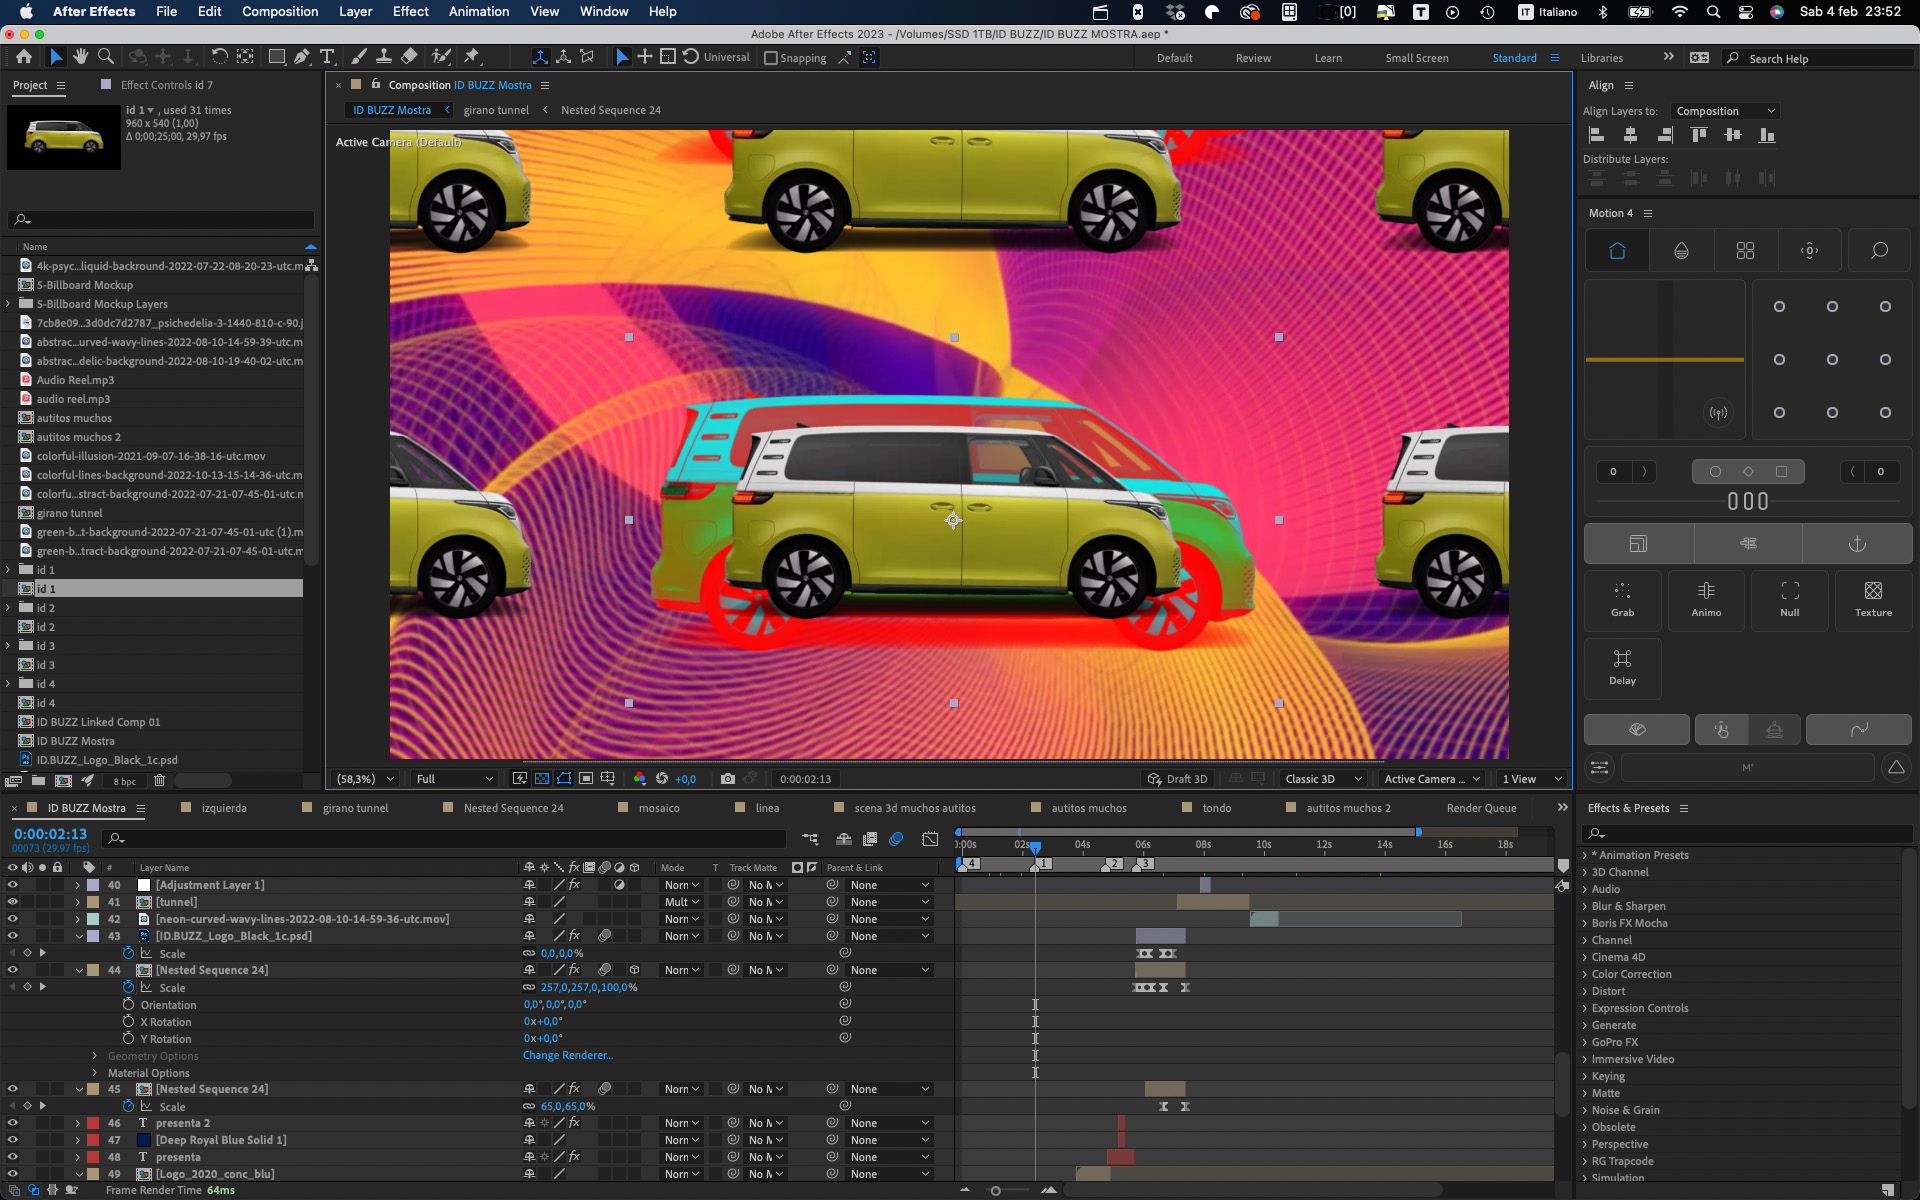1920x1200 pixels.
Task: Click the Motion 4 Grab icon
Action: pos(1622,600)
